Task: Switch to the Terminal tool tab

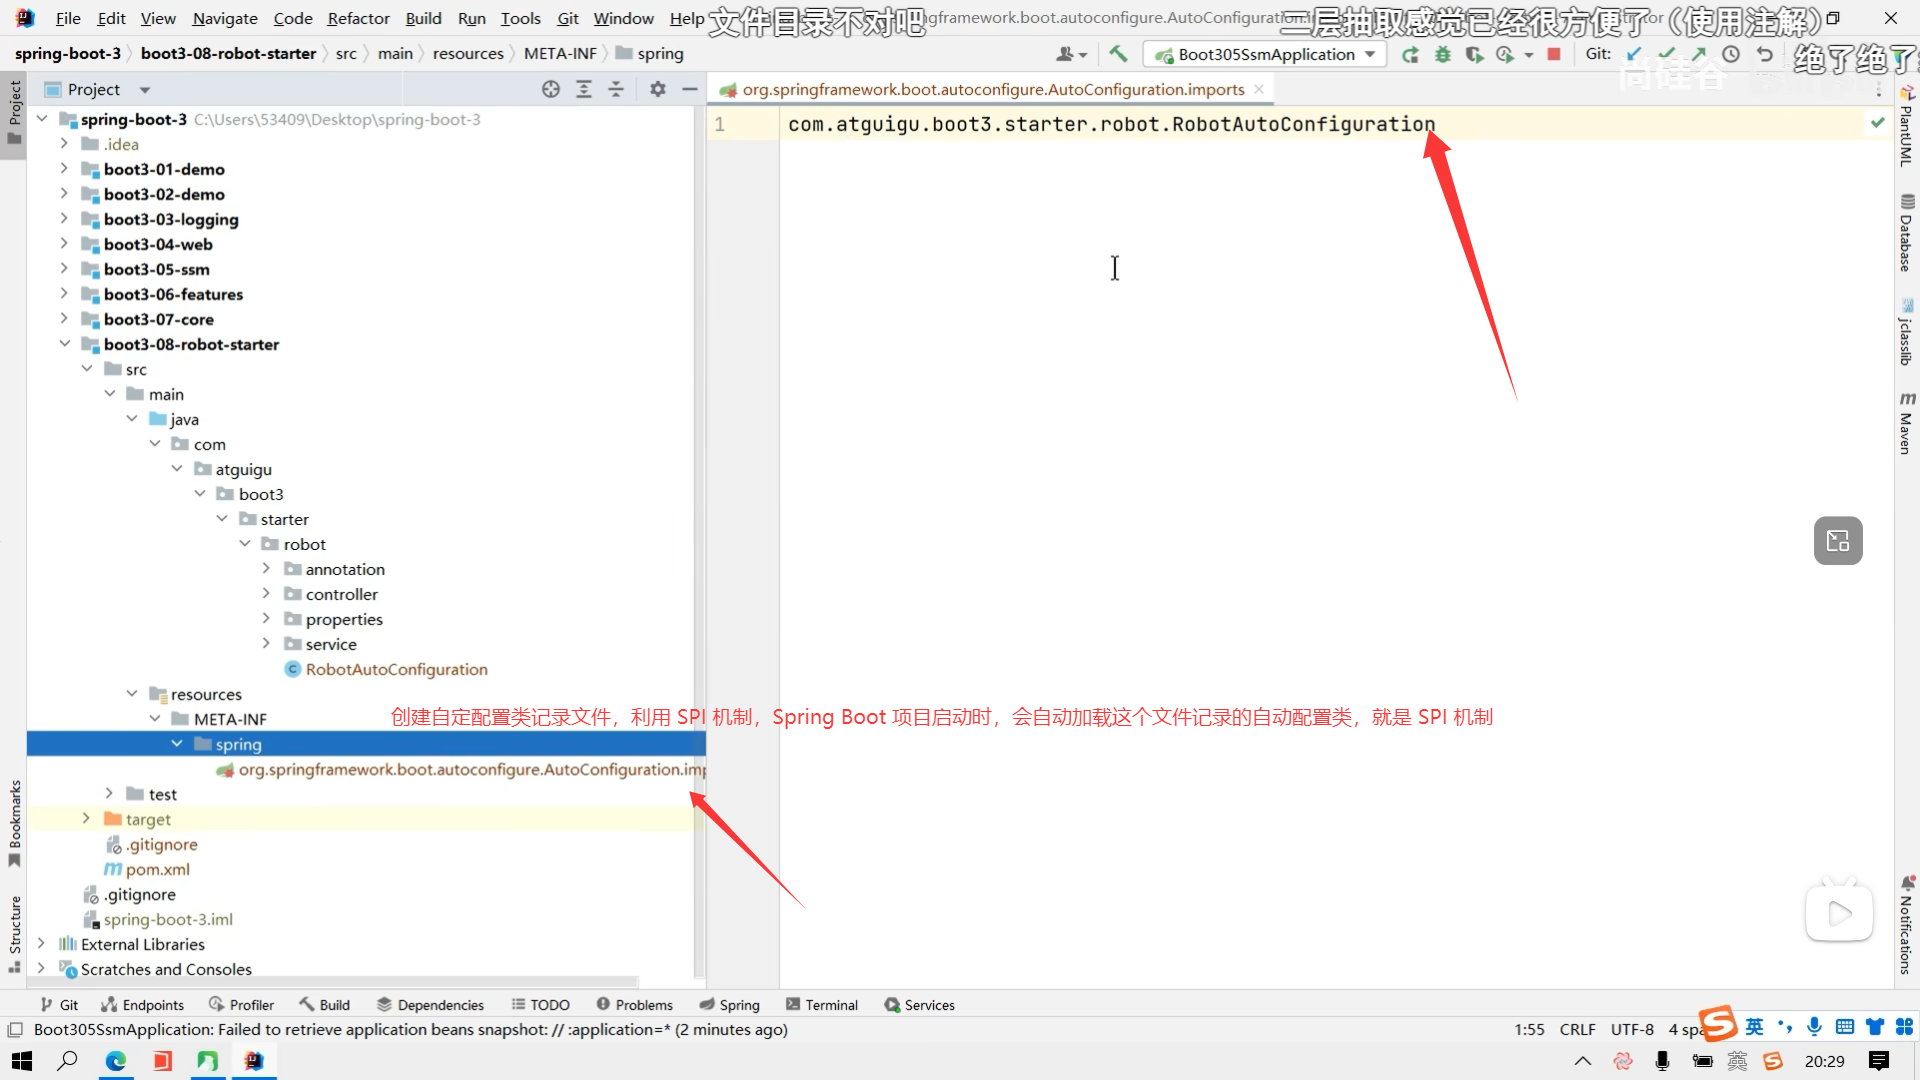Action: (x=822, y=1005)
